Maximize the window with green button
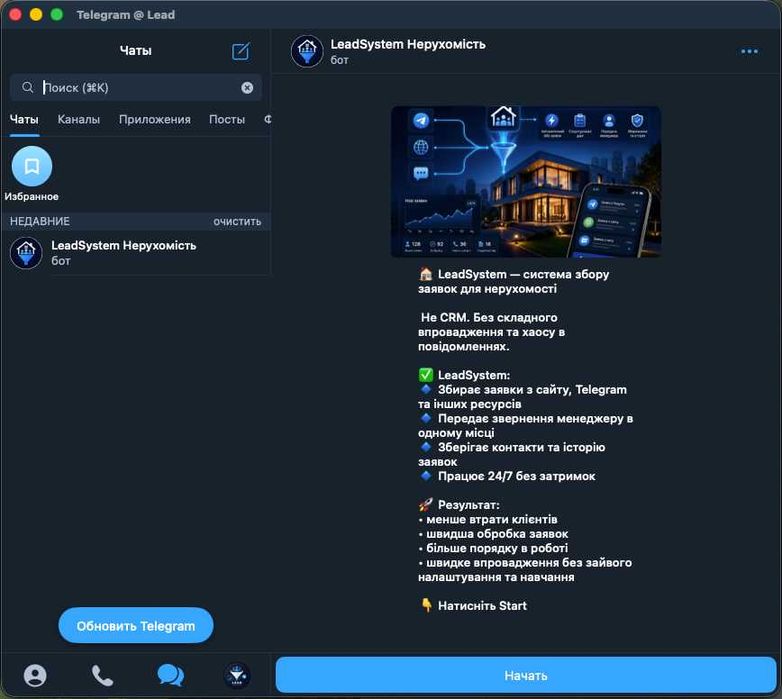Viewport: 782px width, 699px height. 57,14
